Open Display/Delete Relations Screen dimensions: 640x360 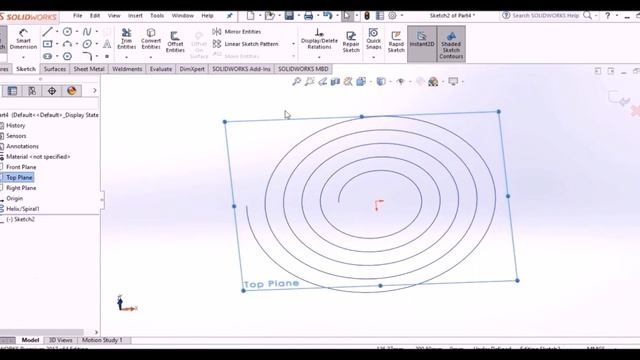tap(319, 39)
